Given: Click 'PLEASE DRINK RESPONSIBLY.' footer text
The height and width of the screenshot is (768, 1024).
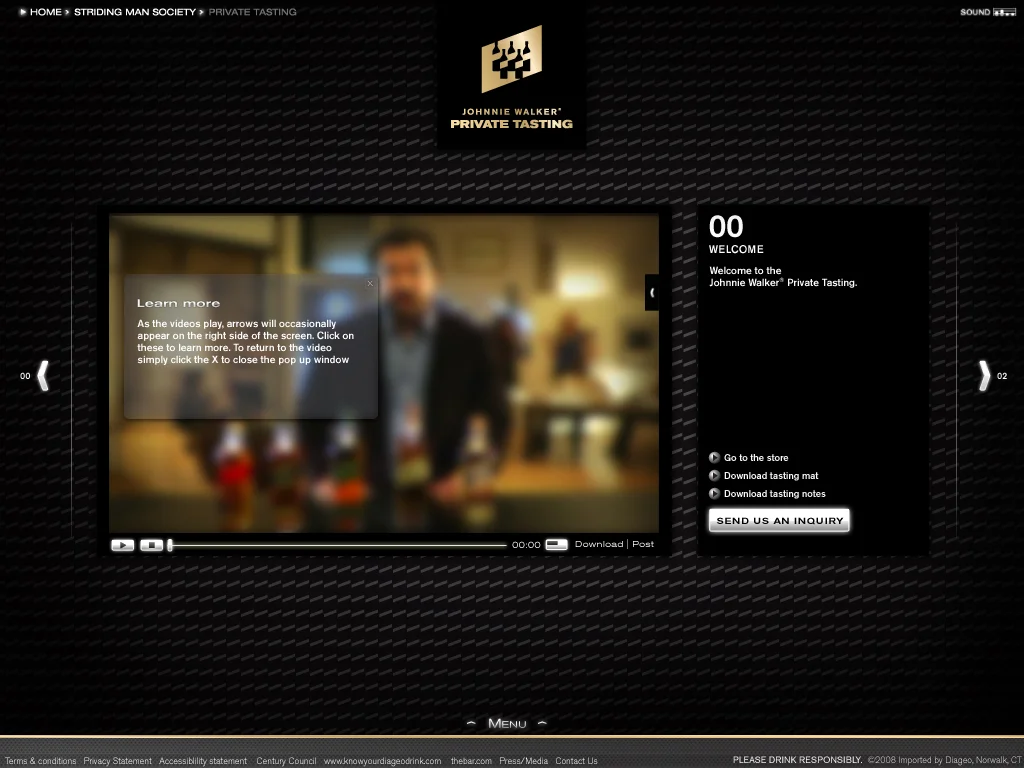Looking at the screenshot, I should pyautogui.click(x=797, y=760).
